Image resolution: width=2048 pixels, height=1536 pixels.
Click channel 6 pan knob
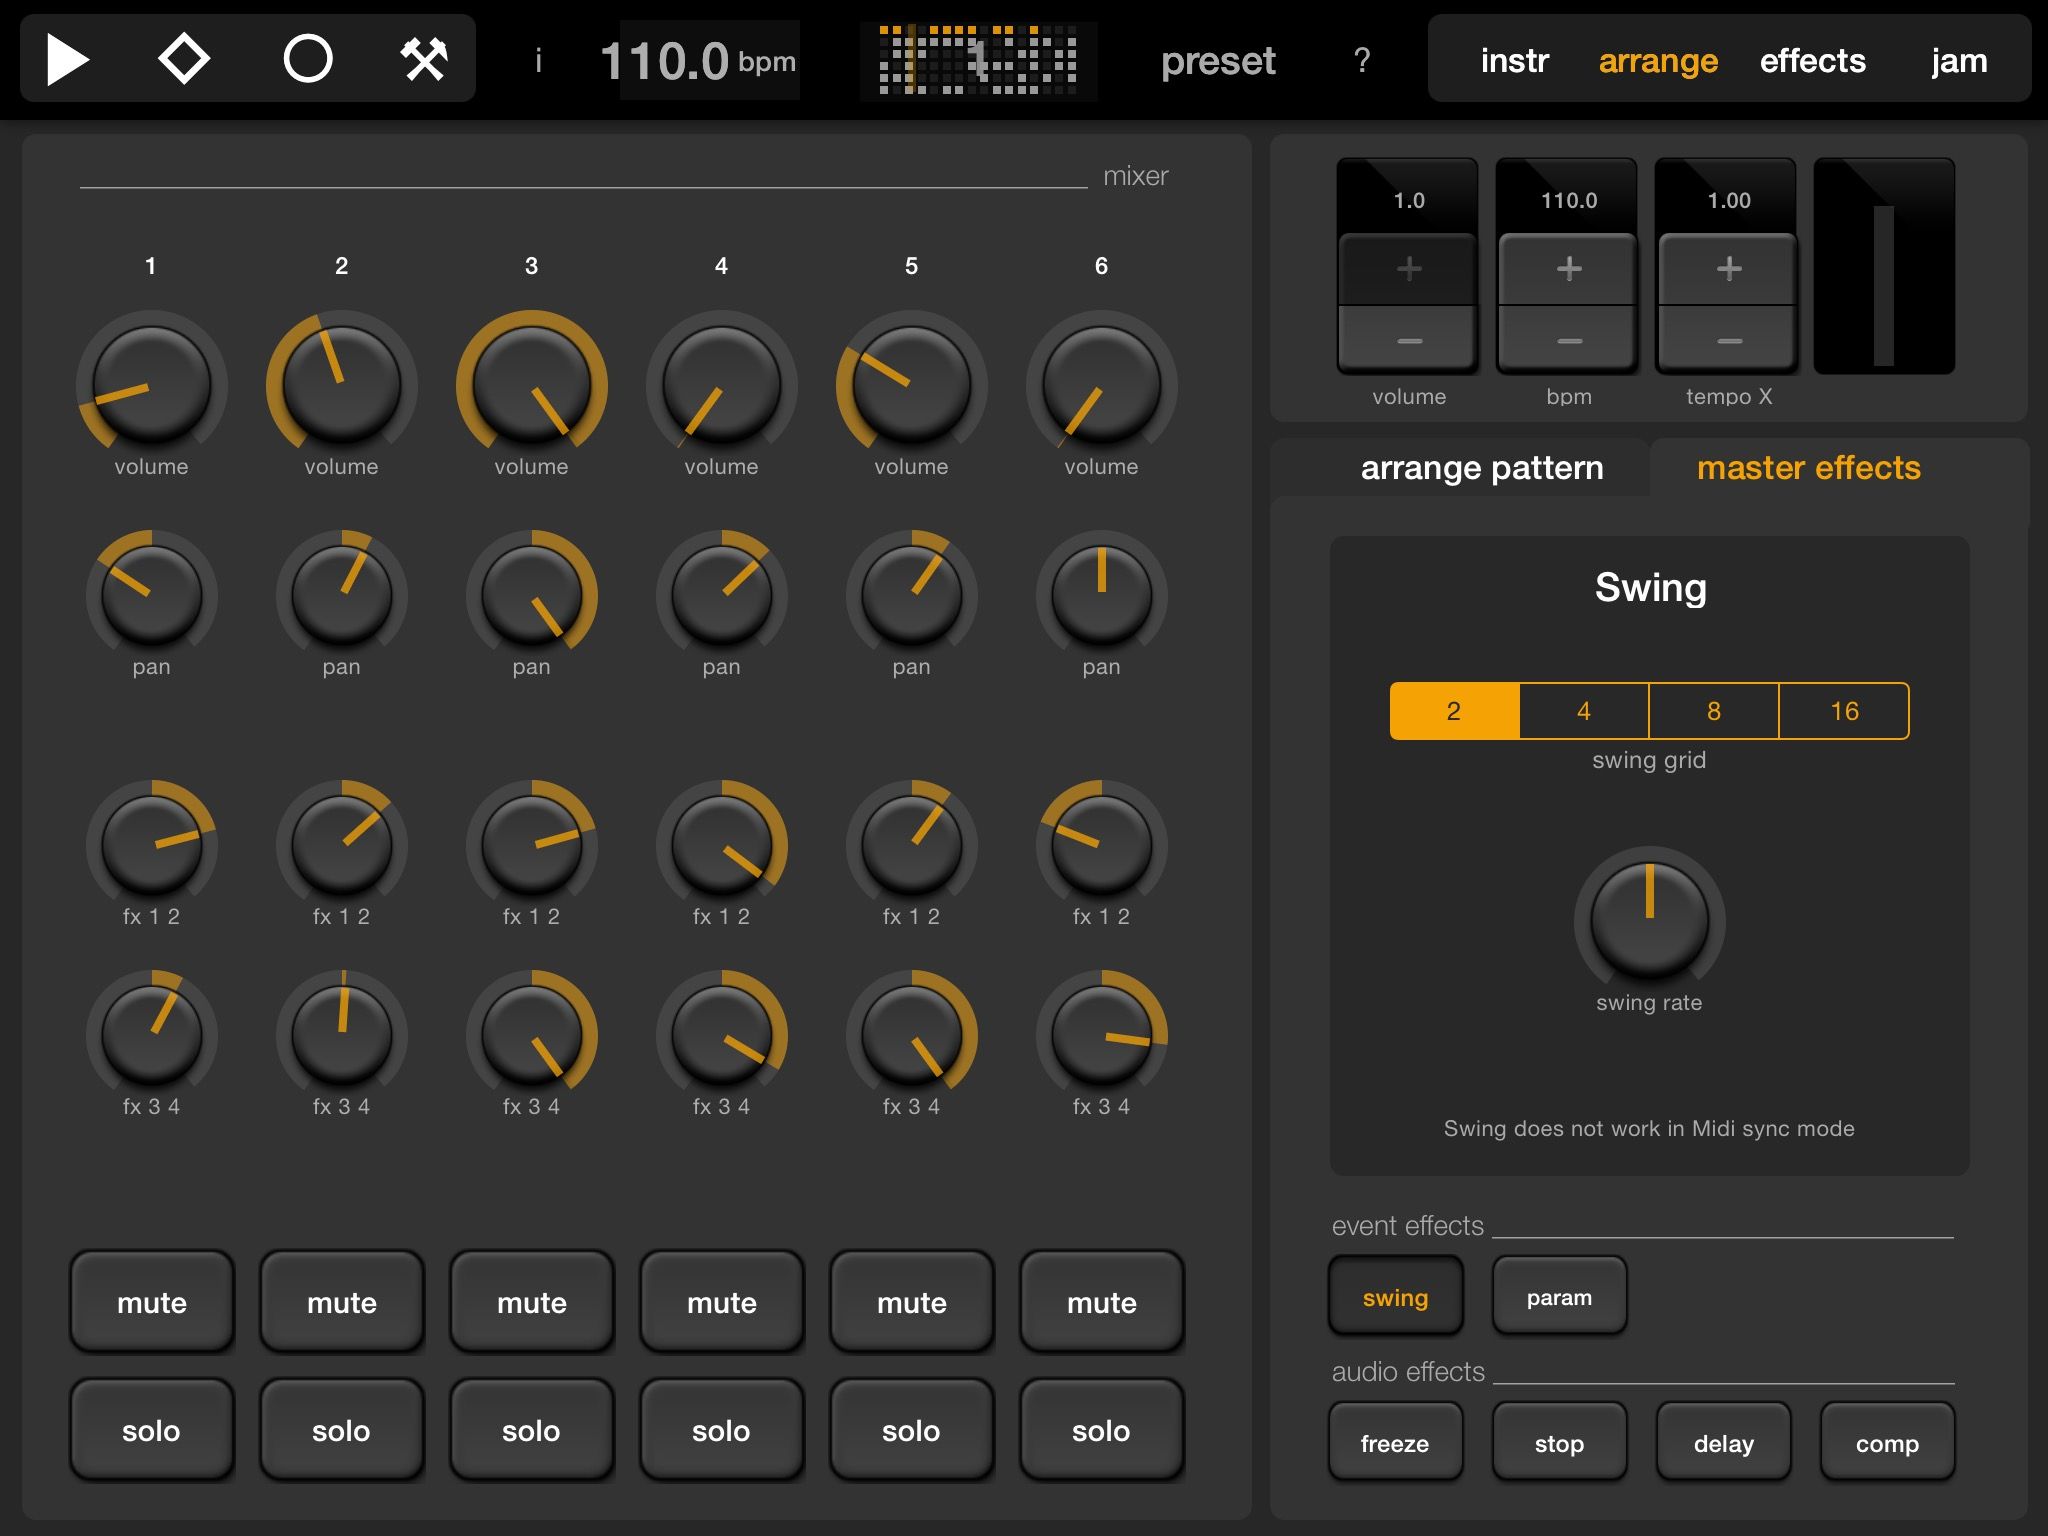click(x=1102, y=594)
